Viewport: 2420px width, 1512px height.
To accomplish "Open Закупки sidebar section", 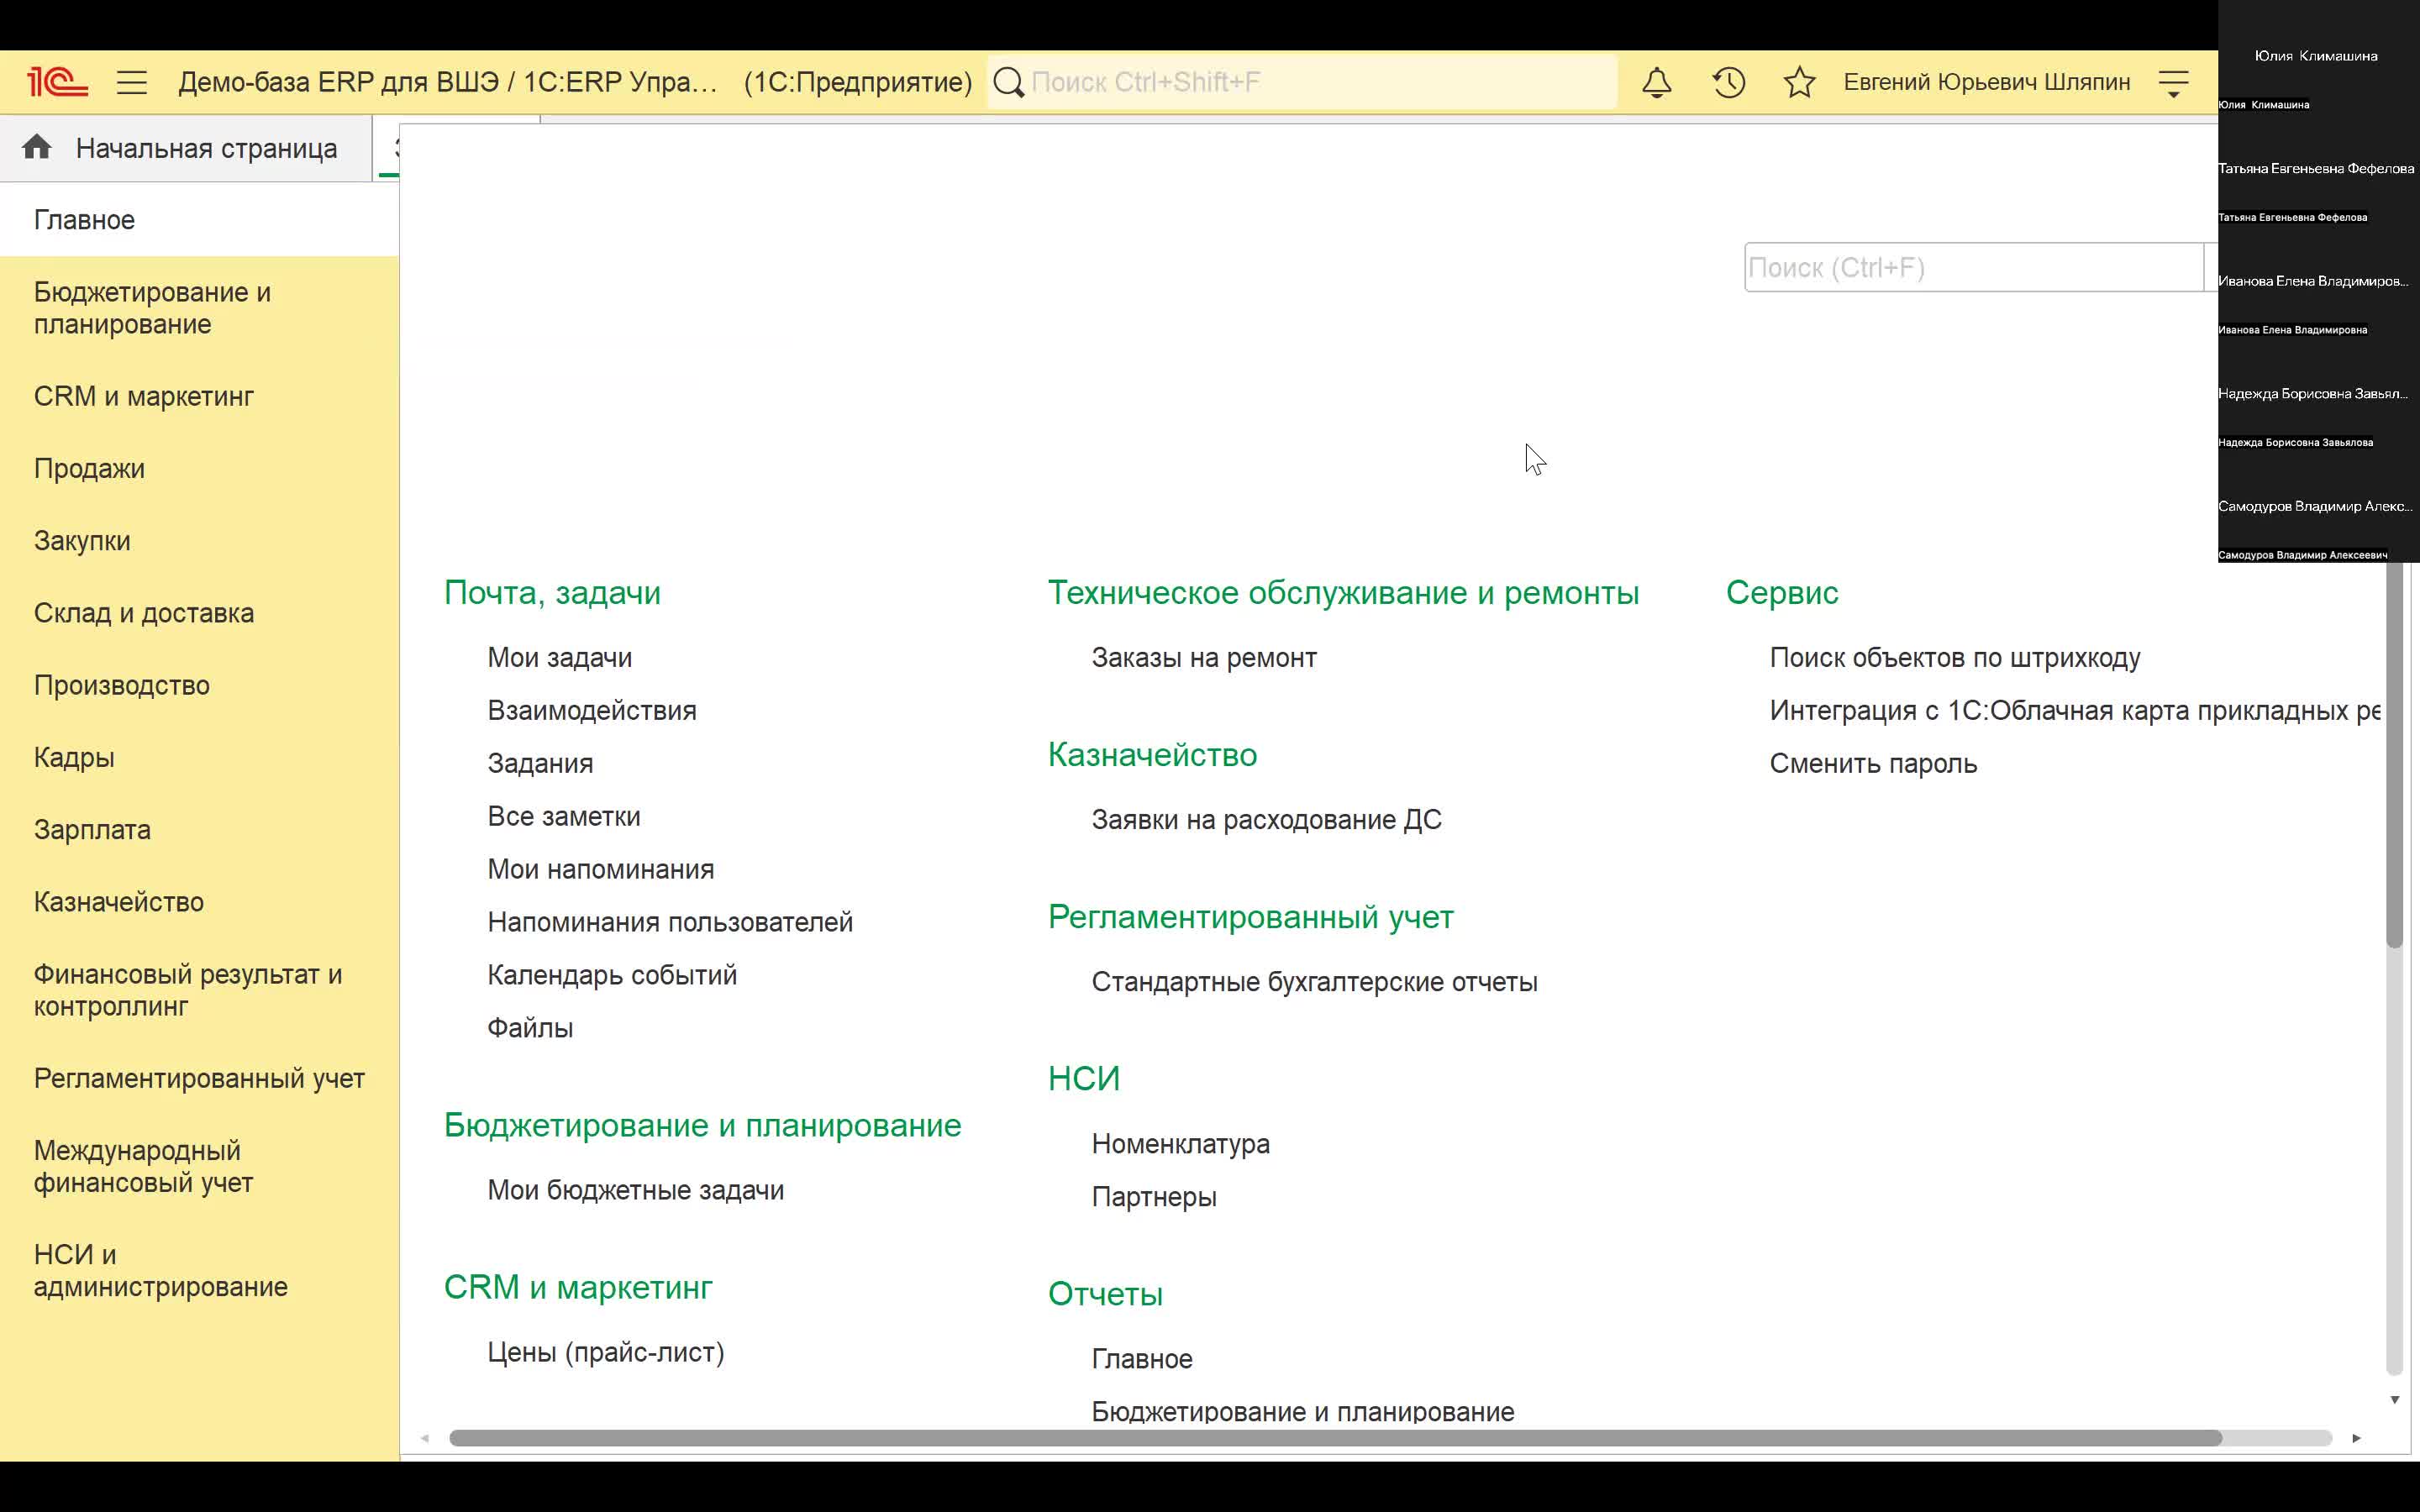I will (200, 541).
